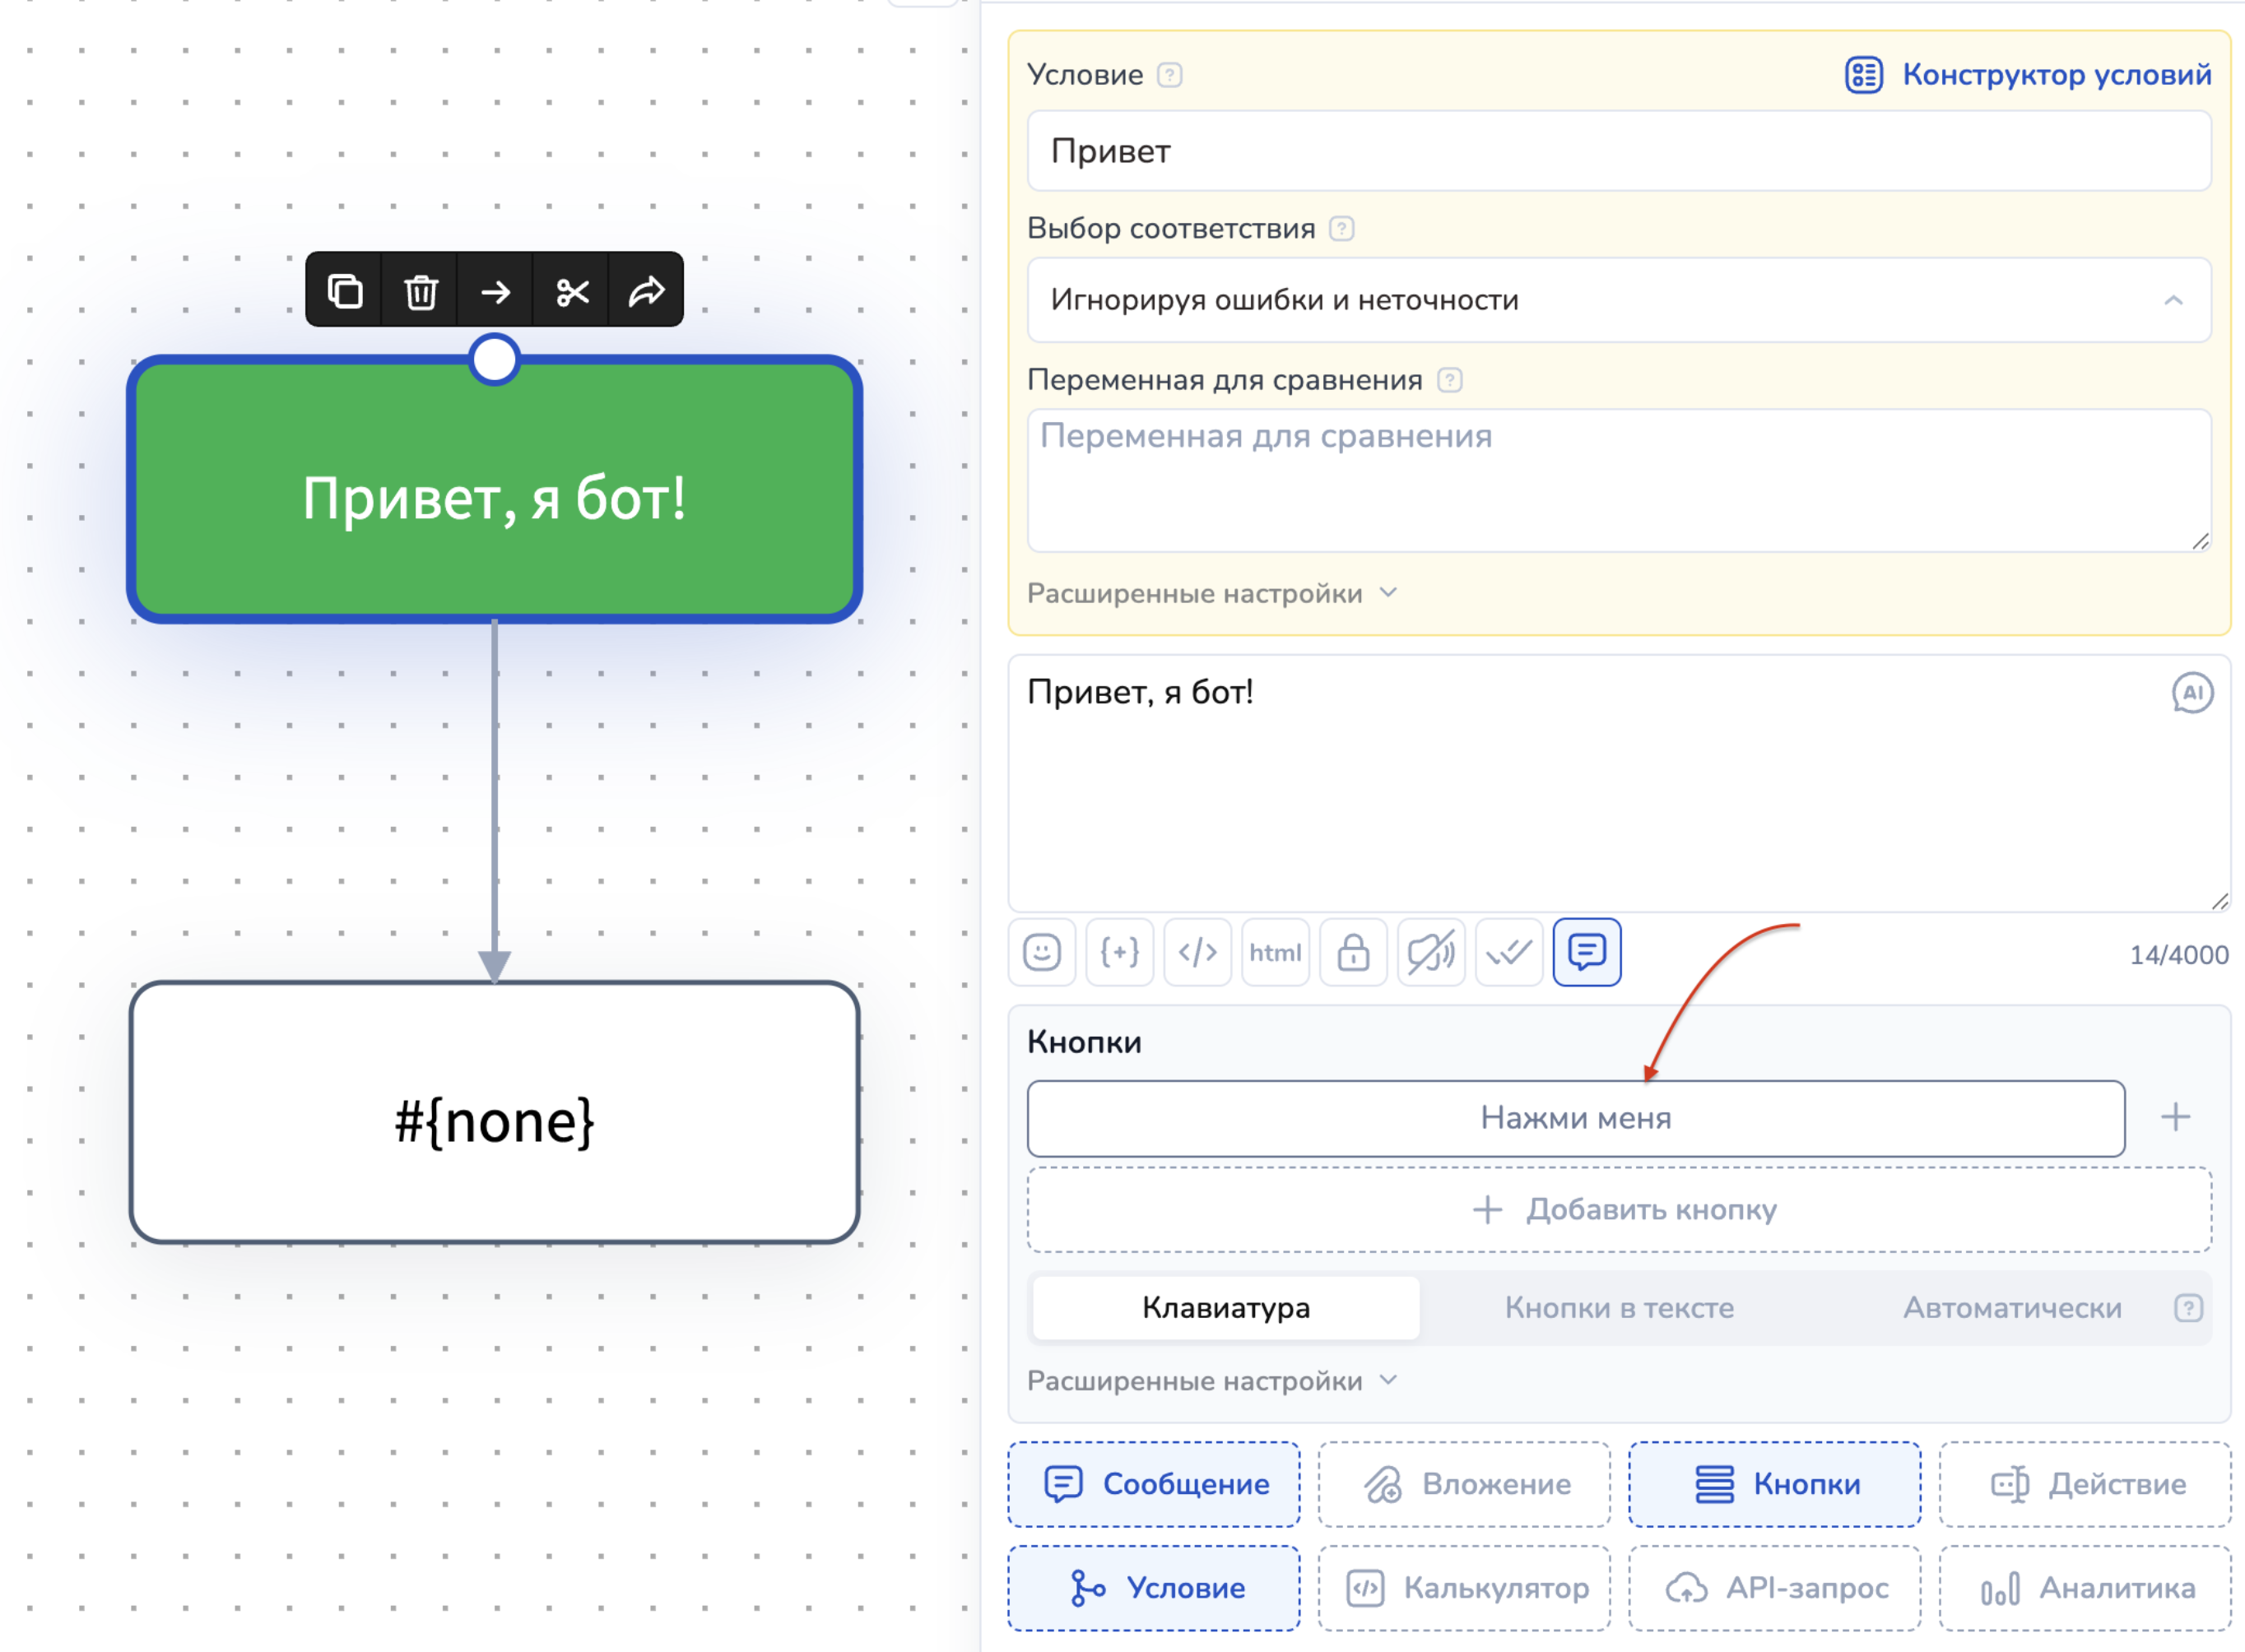Insert a variable with the braces icon
Viewport: 2245px width, 1652px height.
pyautogui.click(x=1120, y=952)
